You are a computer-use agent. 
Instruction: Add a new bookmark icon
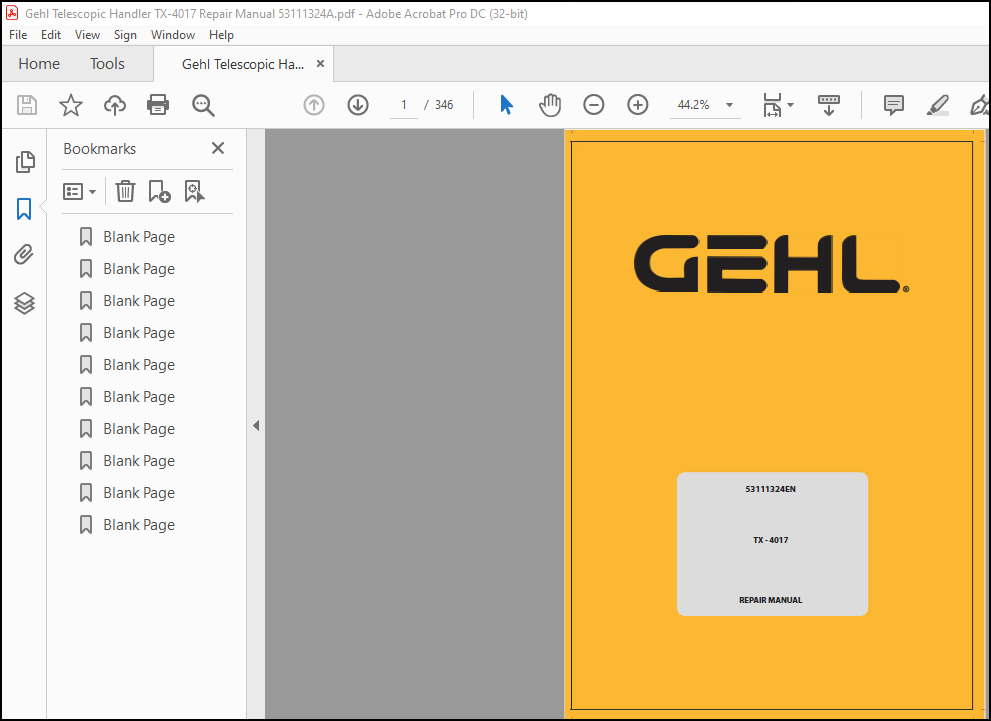coord(159,191)
